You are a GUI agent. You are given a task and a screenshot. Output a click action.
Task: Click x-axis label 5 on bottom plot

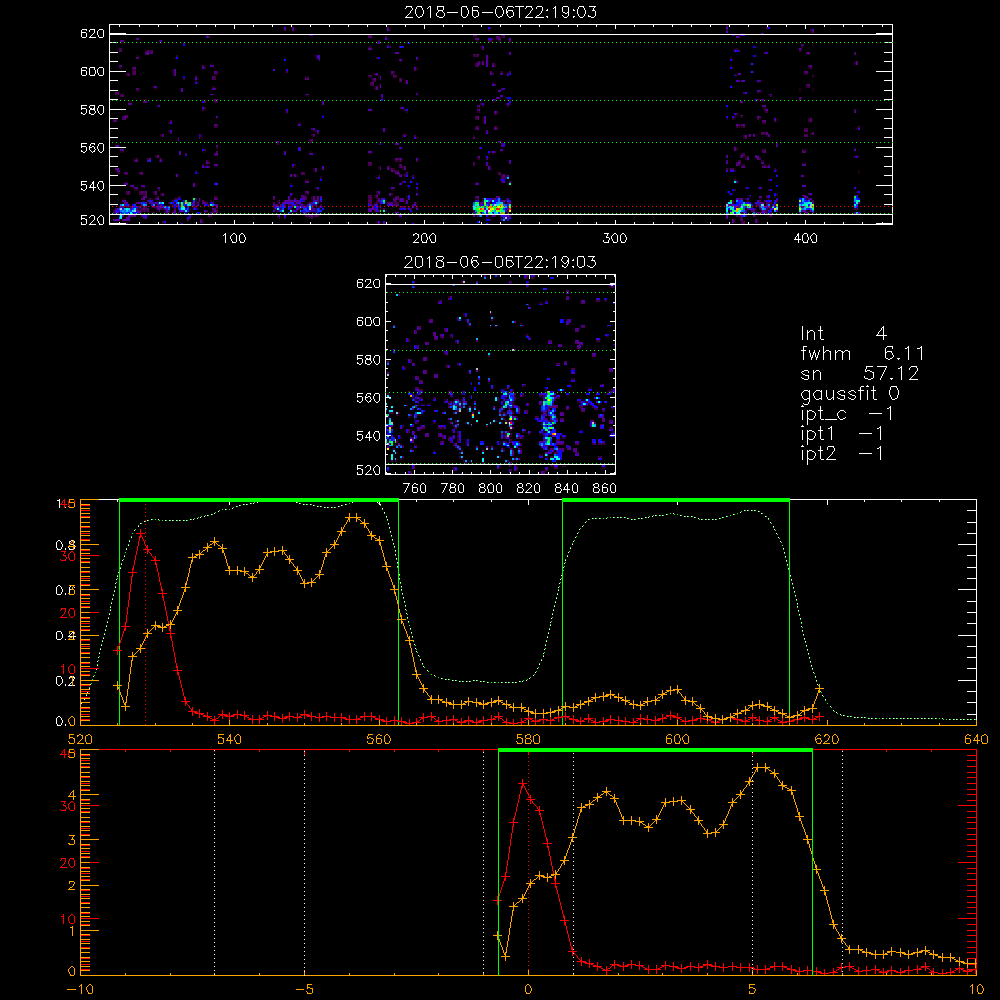pyautogui.click(x=753, y=990)
